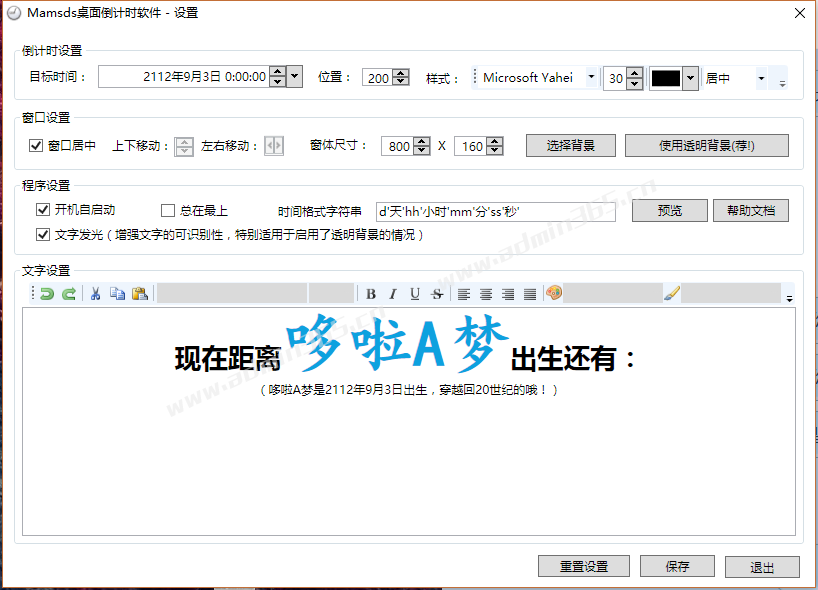Click the 预览 button
Image resolution: width=818 pixels, height=590 pixels.
coord(670,211)
